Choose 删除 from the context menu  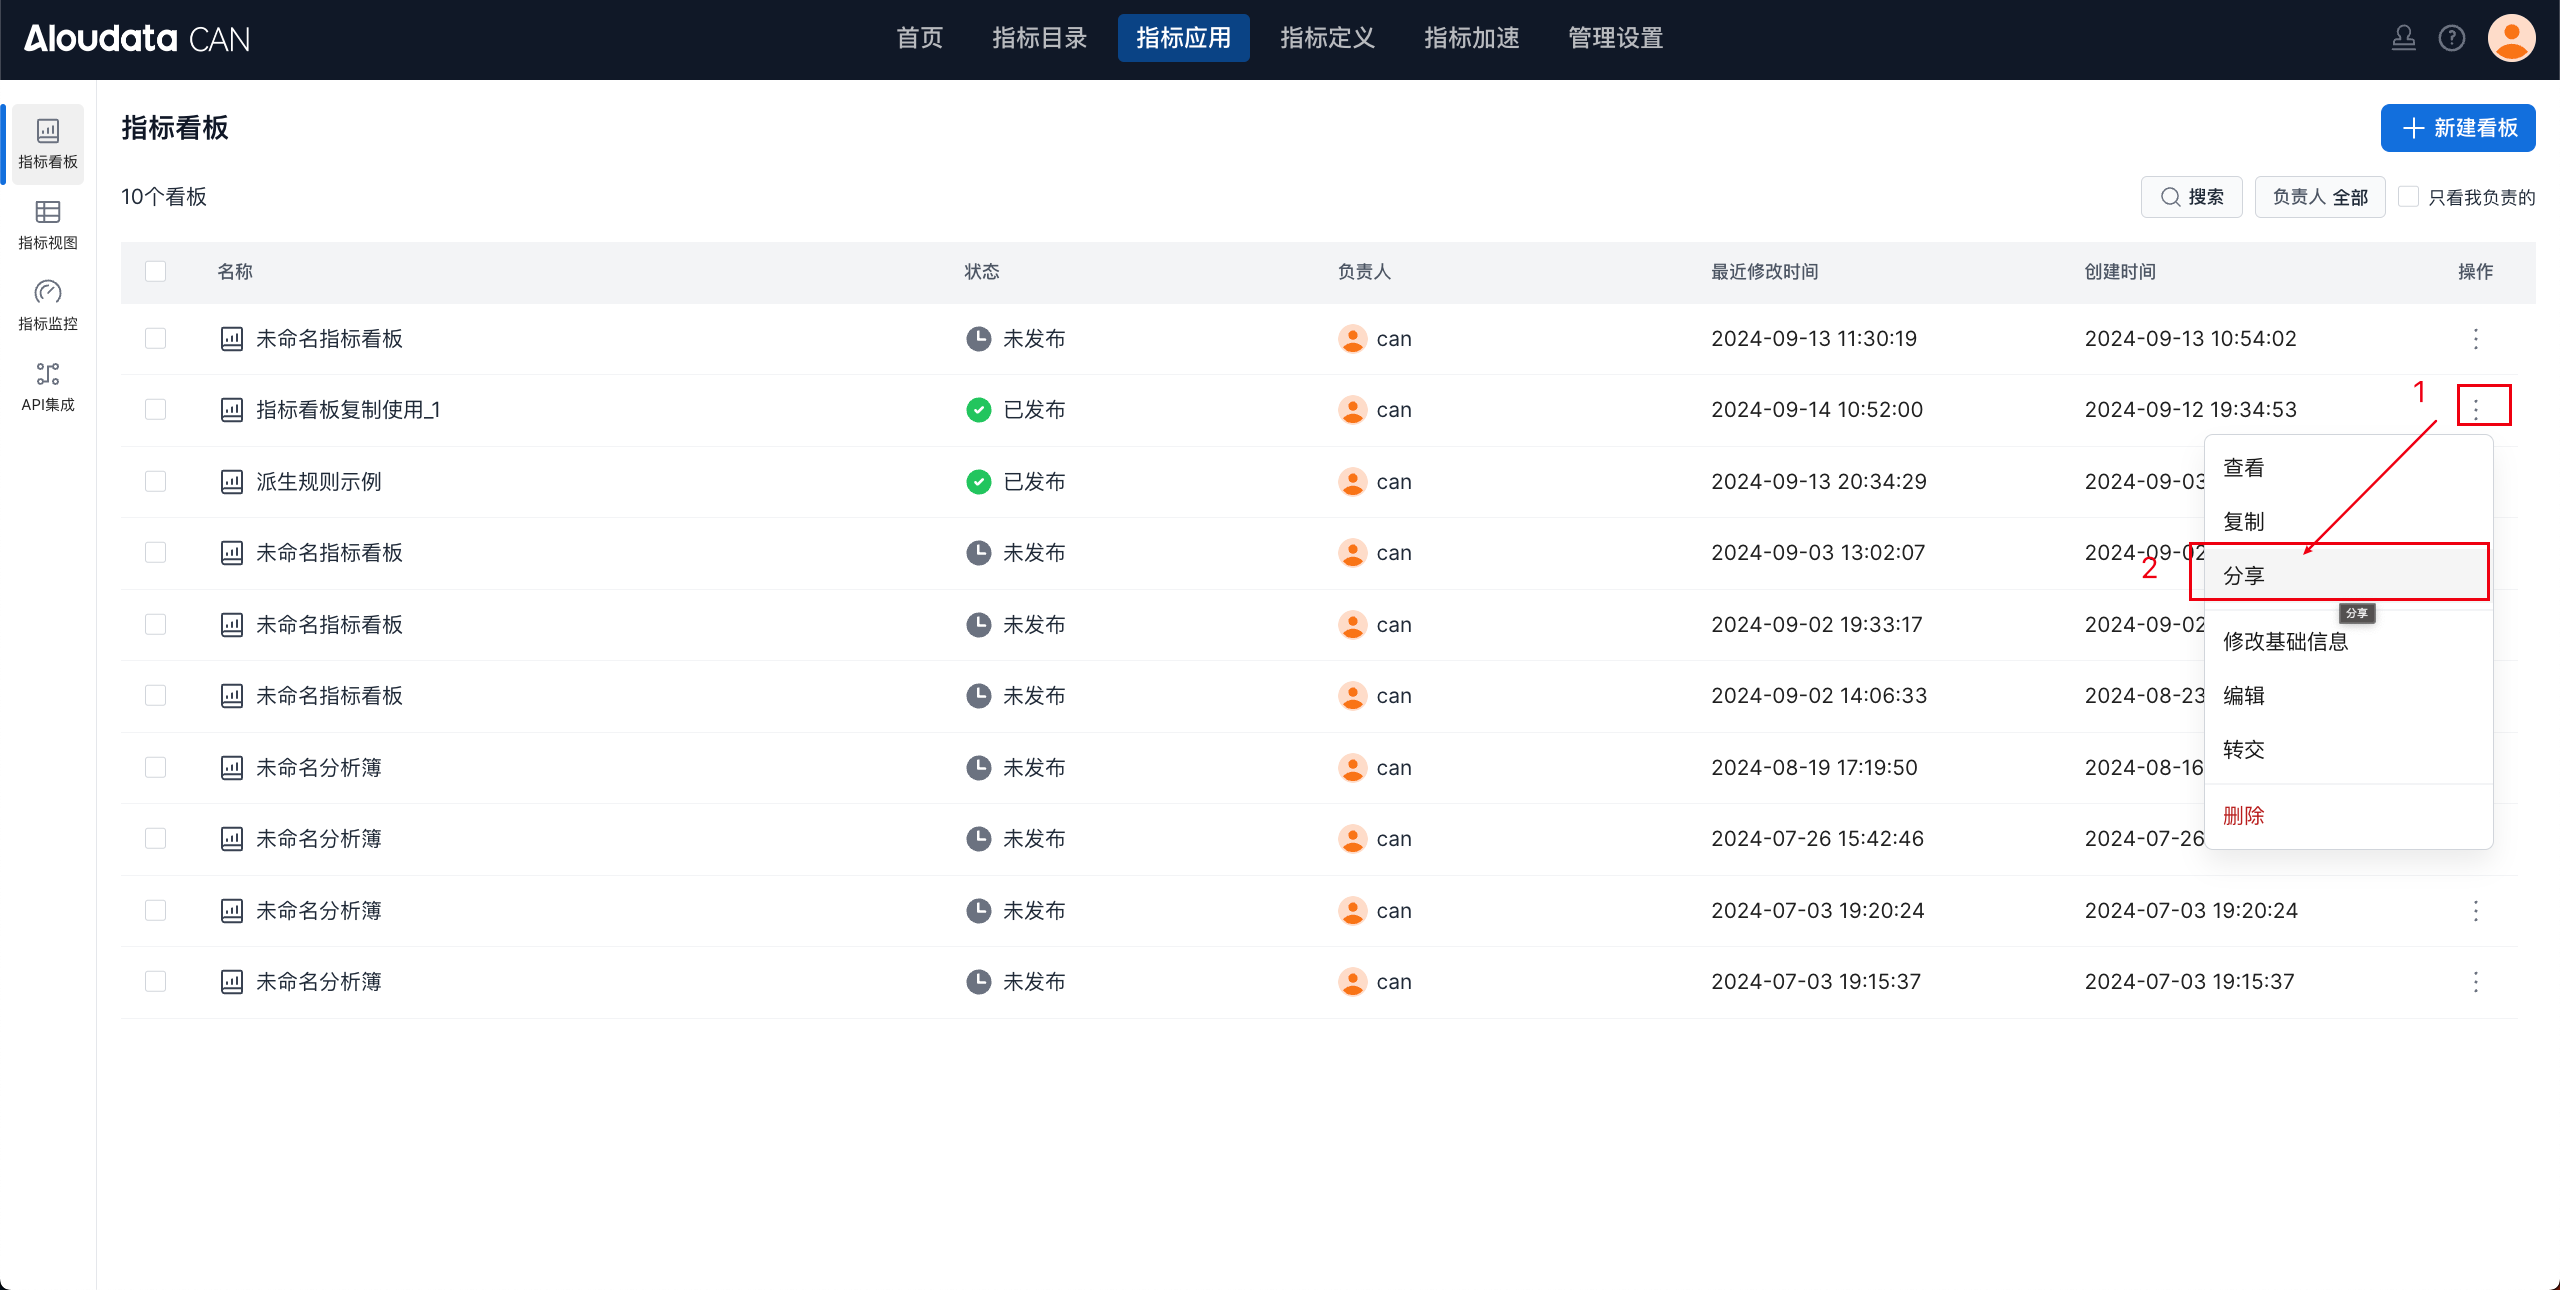[2243, 815]
